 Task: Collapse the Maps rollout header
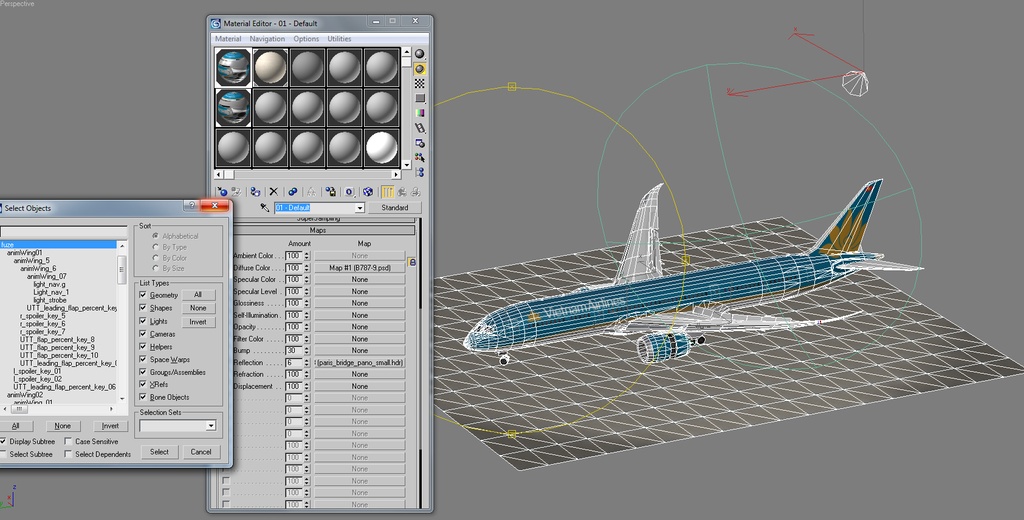point(317,230)
